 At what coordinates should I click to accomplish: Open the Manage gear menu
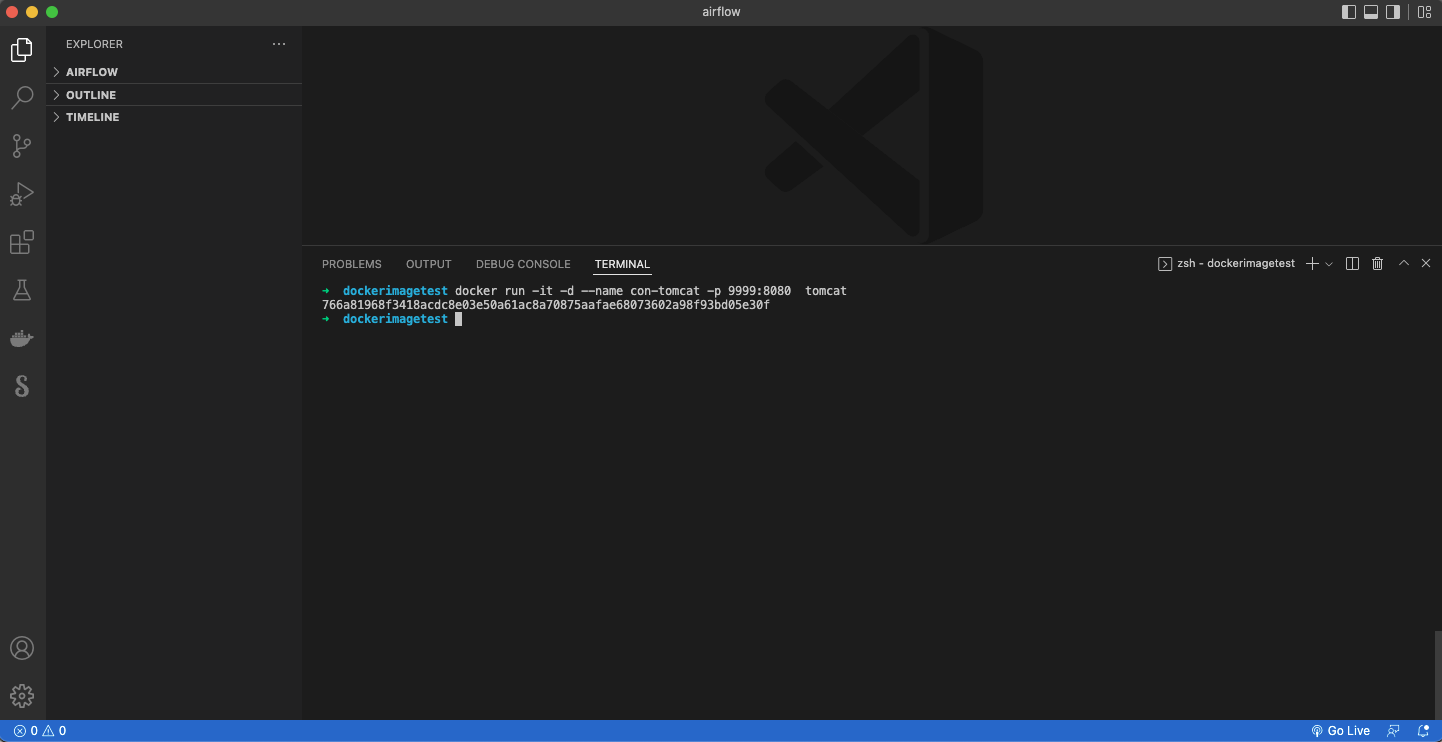22,696
